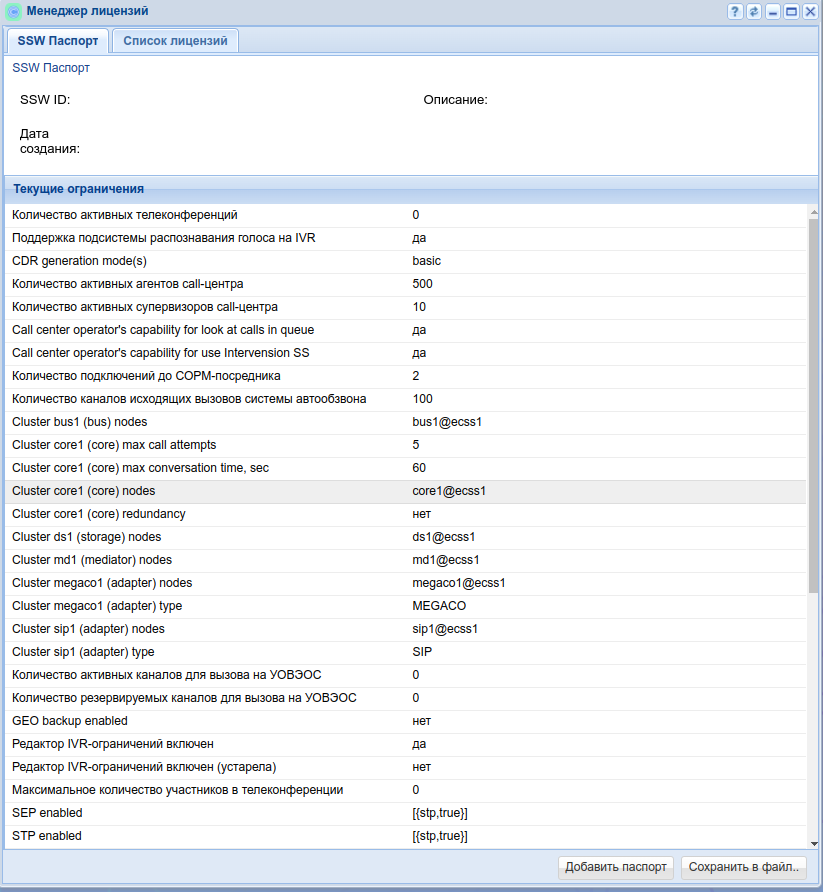The image size is (823, 892).
Task: Click value bus1@ecss1 in the nodes row
Action: click(447, 422)
